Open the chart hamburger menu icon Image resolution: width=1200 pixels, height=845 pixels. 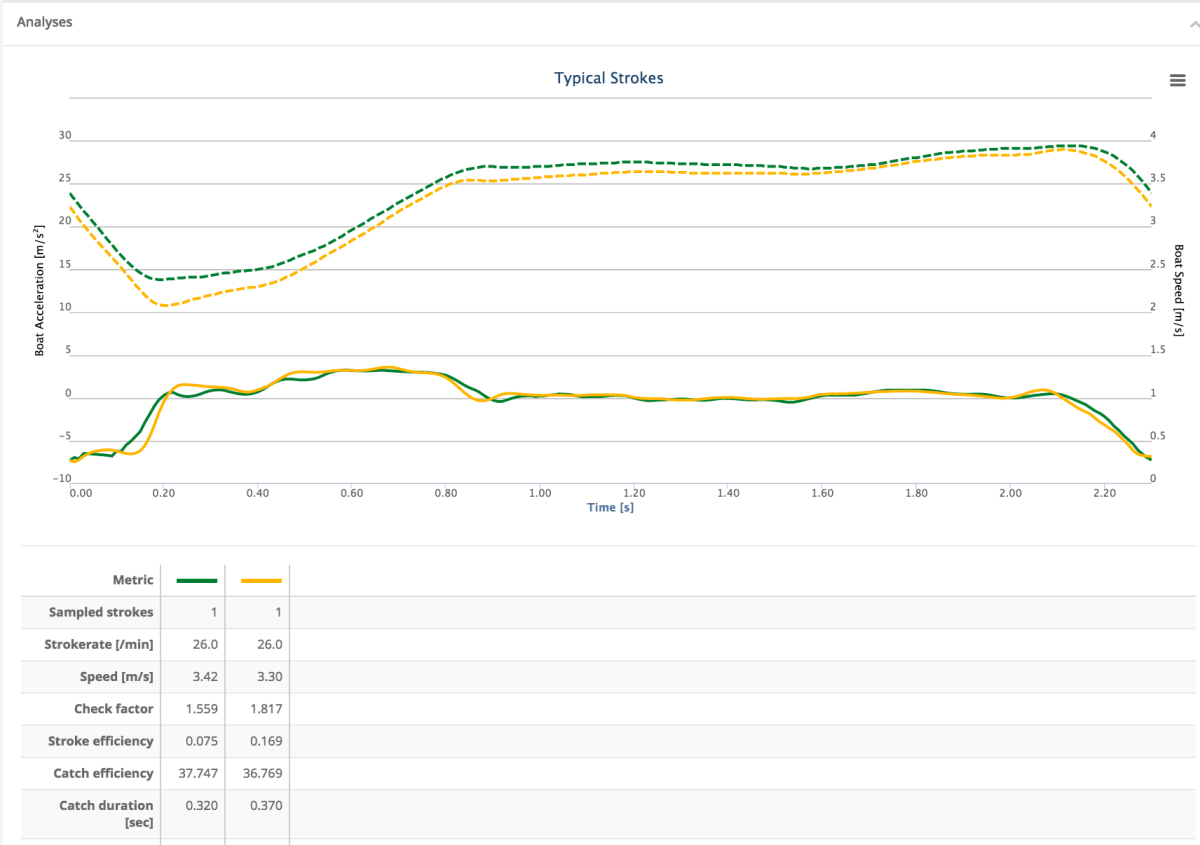coord(1177,81)
